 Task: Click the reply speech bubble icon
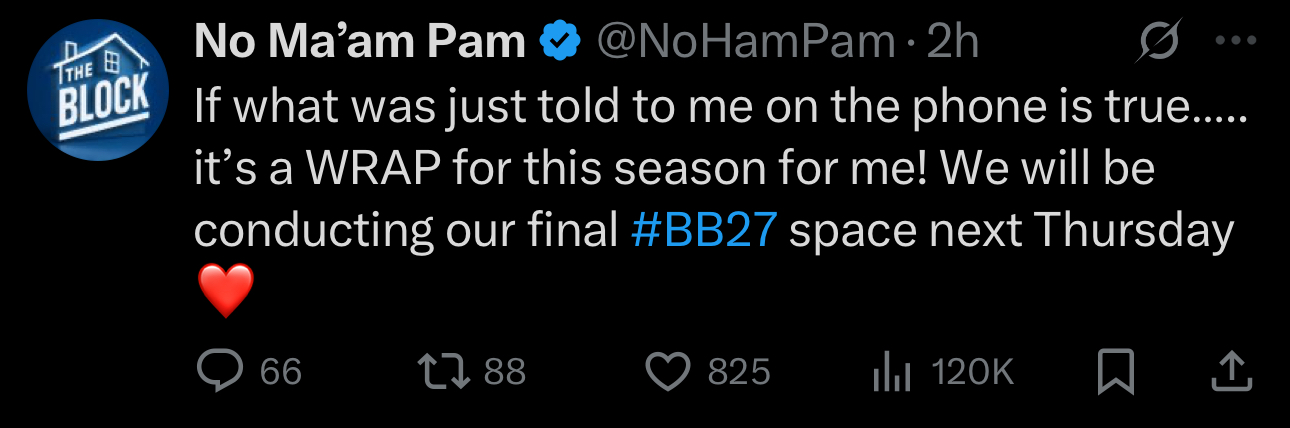[x=218, y=373]
